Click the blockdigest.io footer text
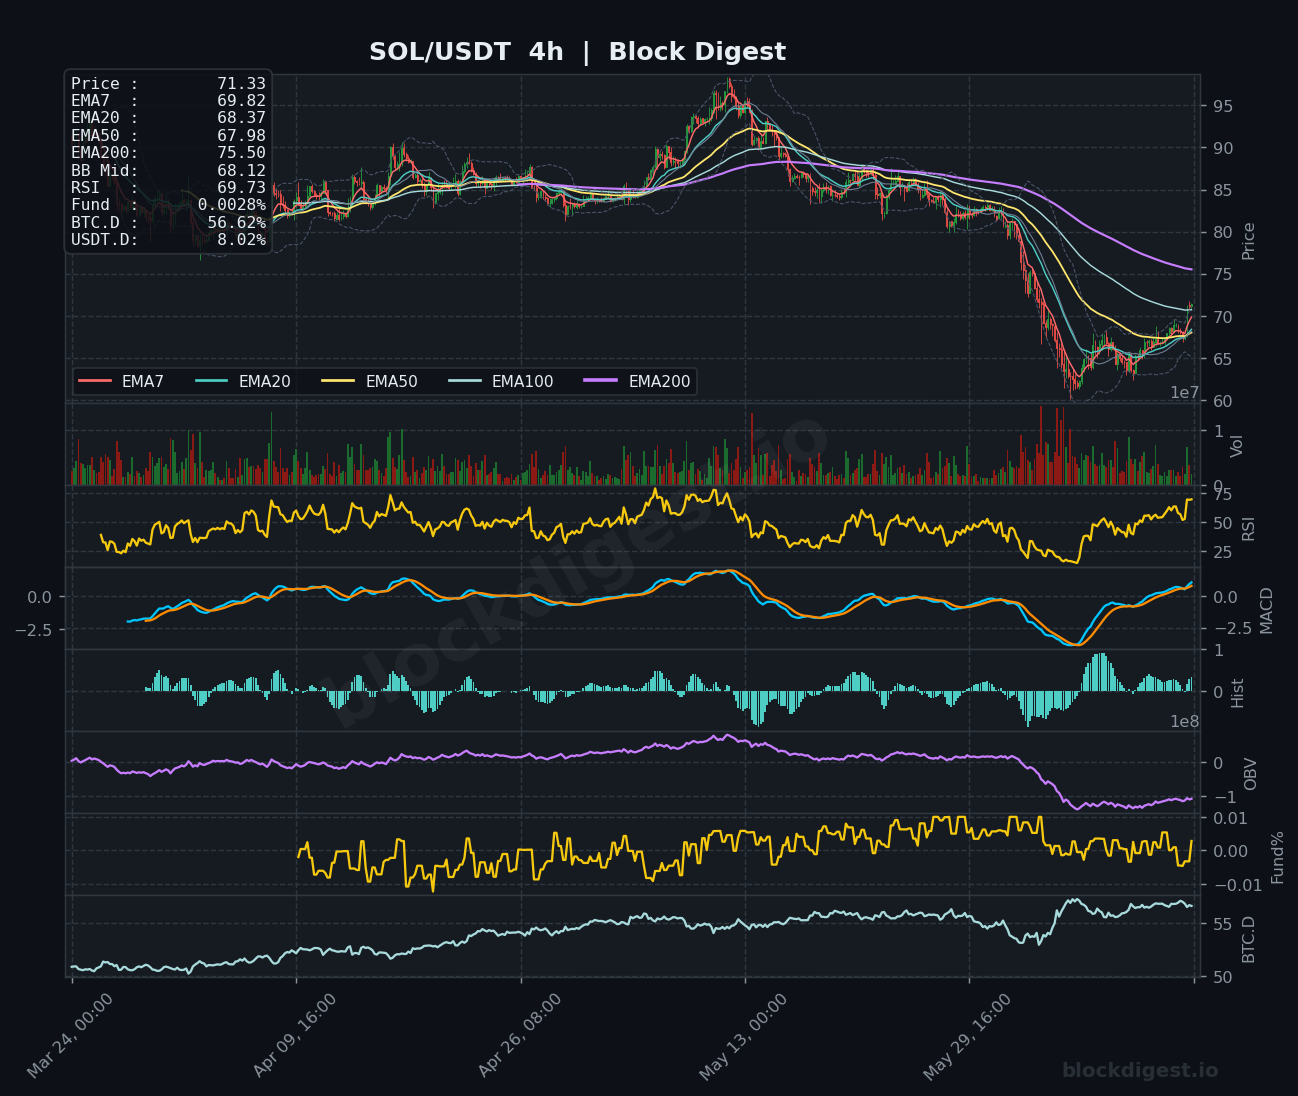Viewport: 1298px width, 1096px height. point(1140,1071)
